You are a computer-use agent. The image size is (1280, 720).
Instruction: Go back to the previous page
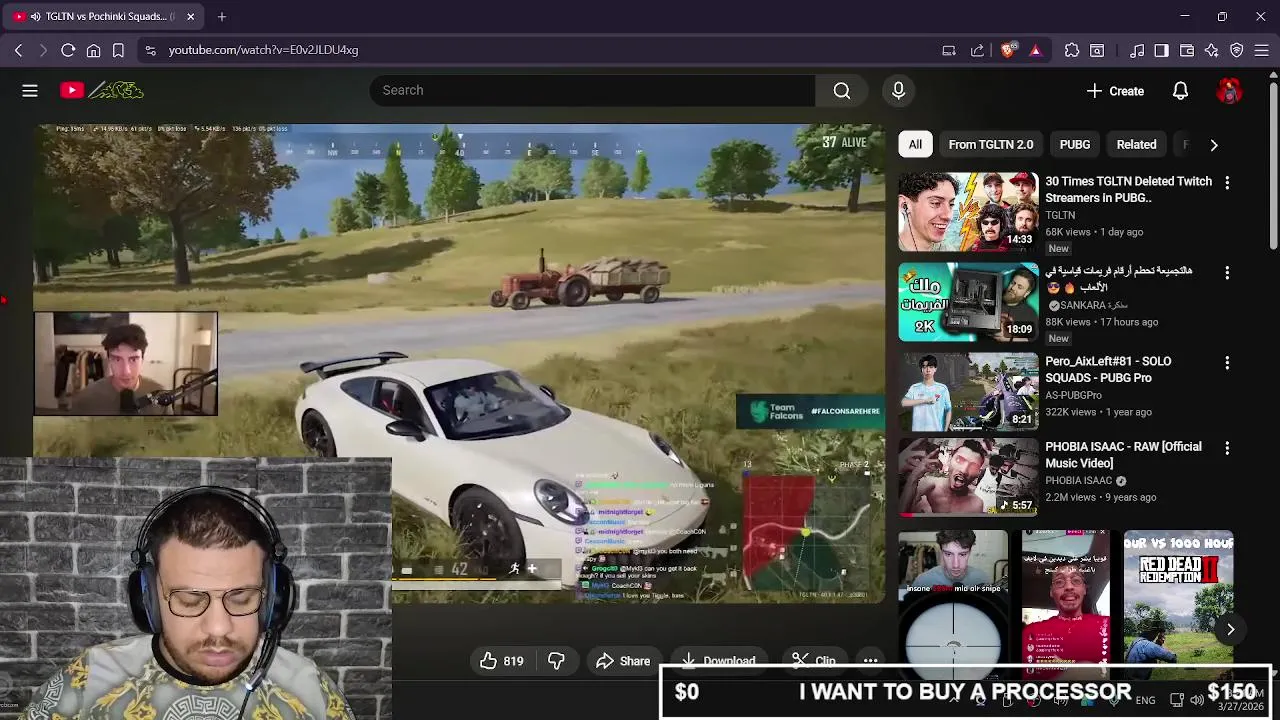point(18,50)
